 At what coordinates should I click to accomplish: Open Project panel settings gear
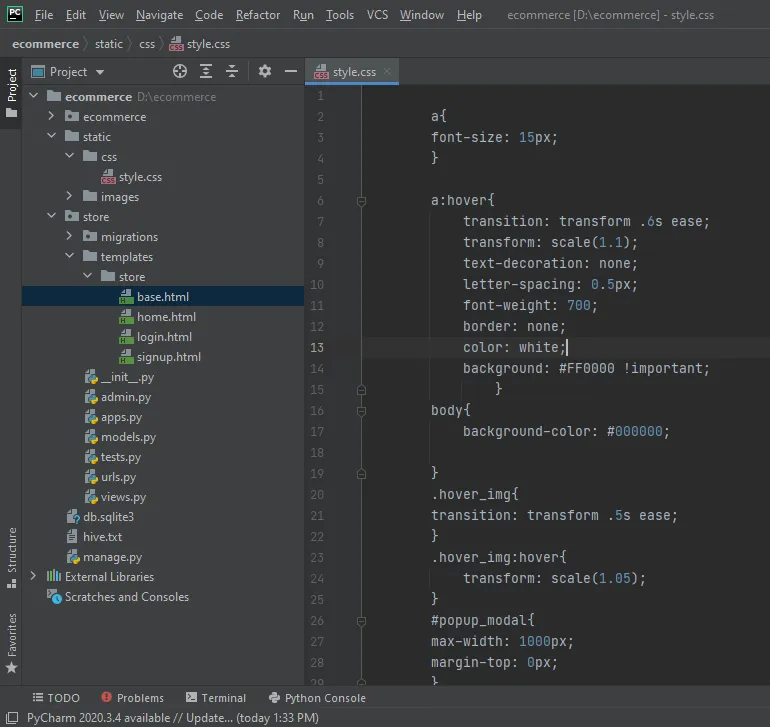point(265,72)
